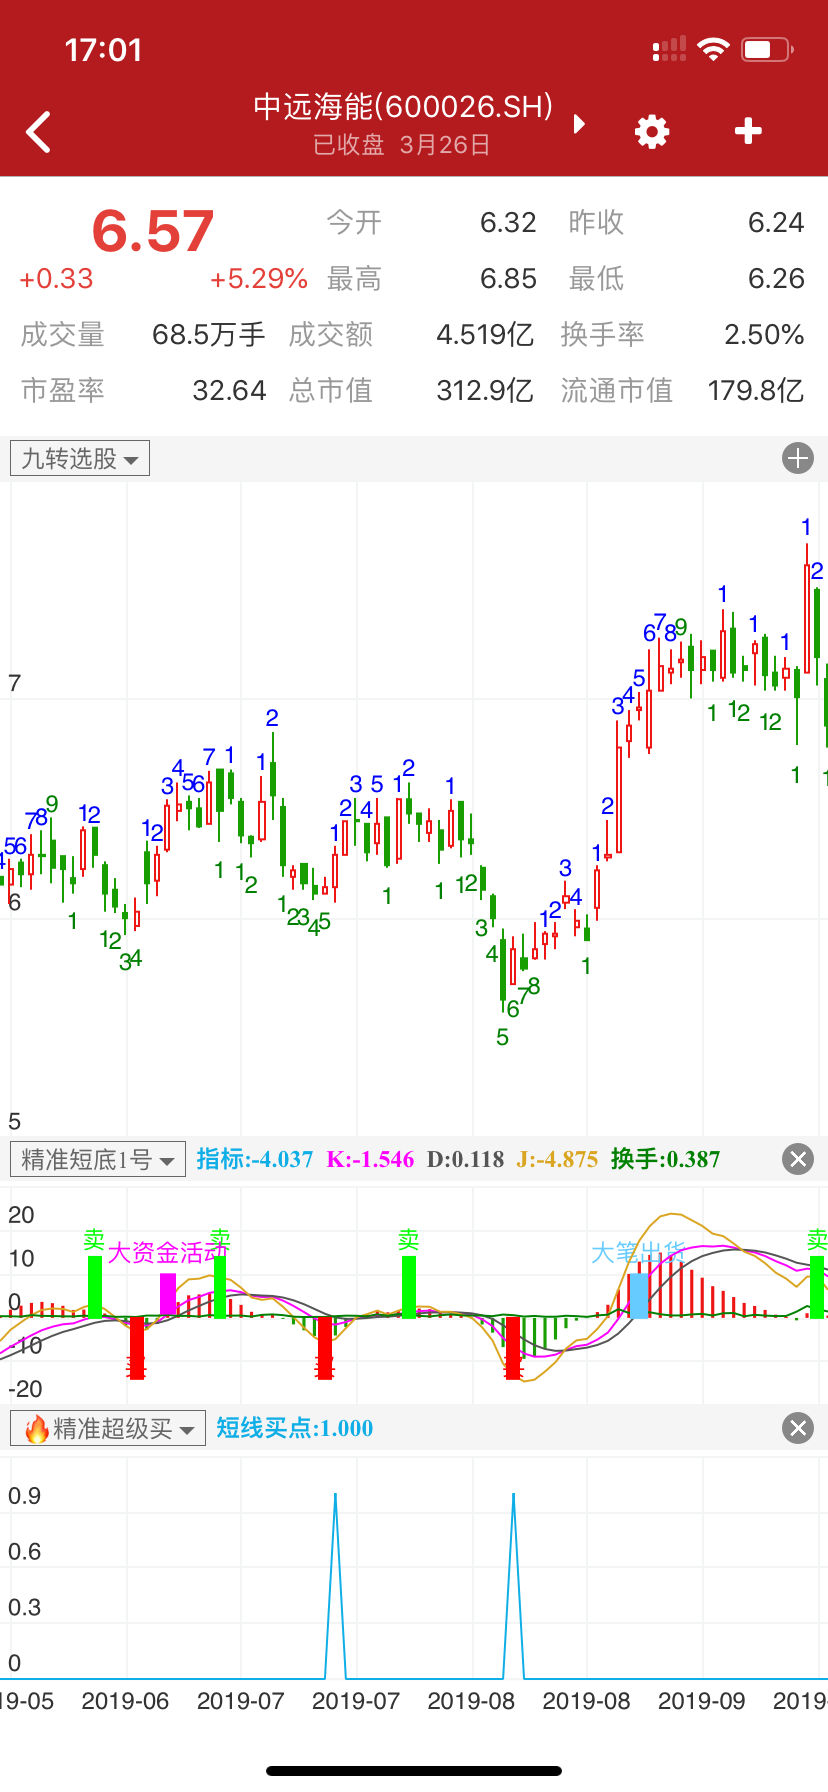Switch to next stock with the triangle arrow

tap(579, 124)
